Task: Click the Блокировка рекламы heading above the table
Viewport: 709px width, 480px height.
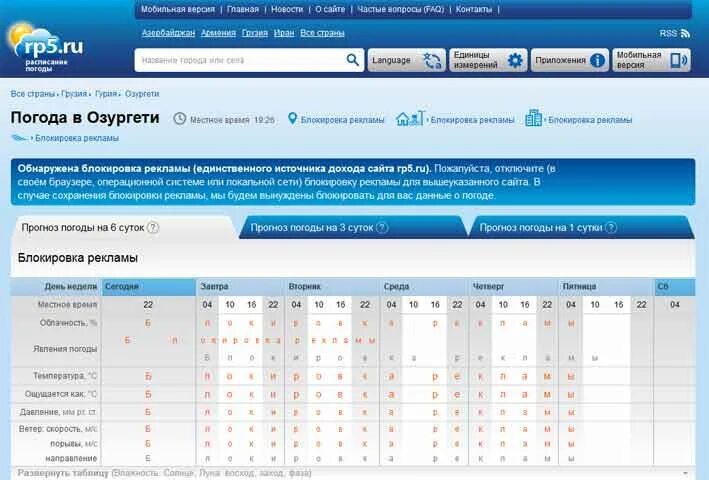Action: point(78,258)
